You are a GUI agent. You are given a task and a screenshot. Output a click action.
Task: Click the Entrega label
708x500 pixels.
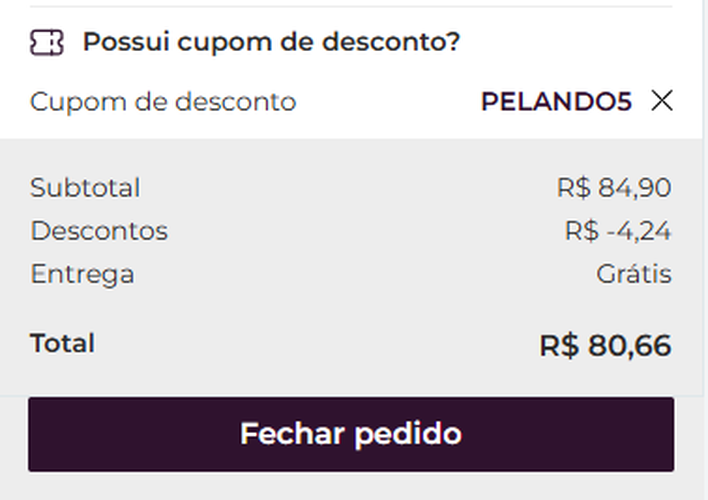82,274
